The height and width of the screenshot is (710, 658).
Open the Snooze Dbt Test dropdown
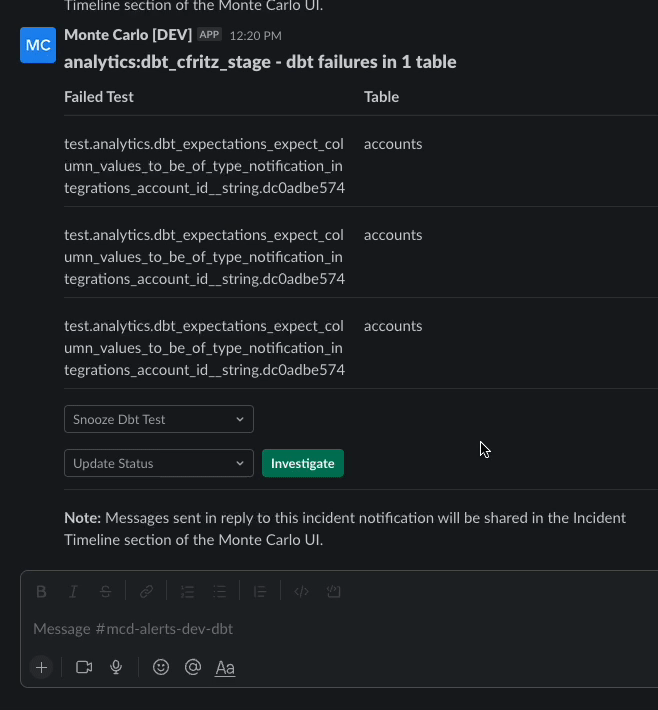coord(159,419)
